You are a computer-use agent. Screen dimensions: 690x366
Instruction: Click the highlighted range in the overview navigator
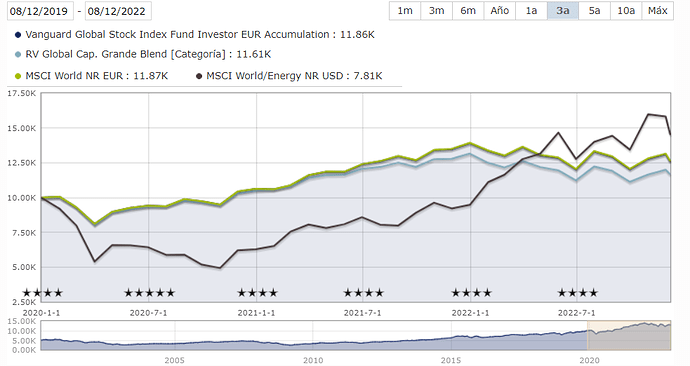pos(629,335)
